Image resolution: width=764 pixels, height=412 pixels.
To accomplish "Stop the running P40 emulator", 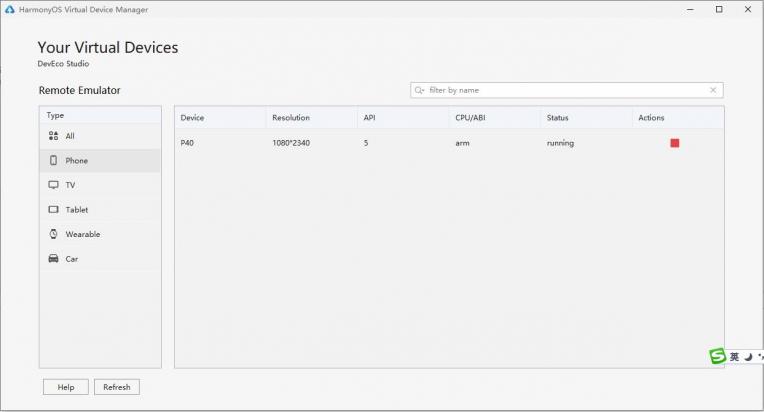I will [x=674, y=143].
